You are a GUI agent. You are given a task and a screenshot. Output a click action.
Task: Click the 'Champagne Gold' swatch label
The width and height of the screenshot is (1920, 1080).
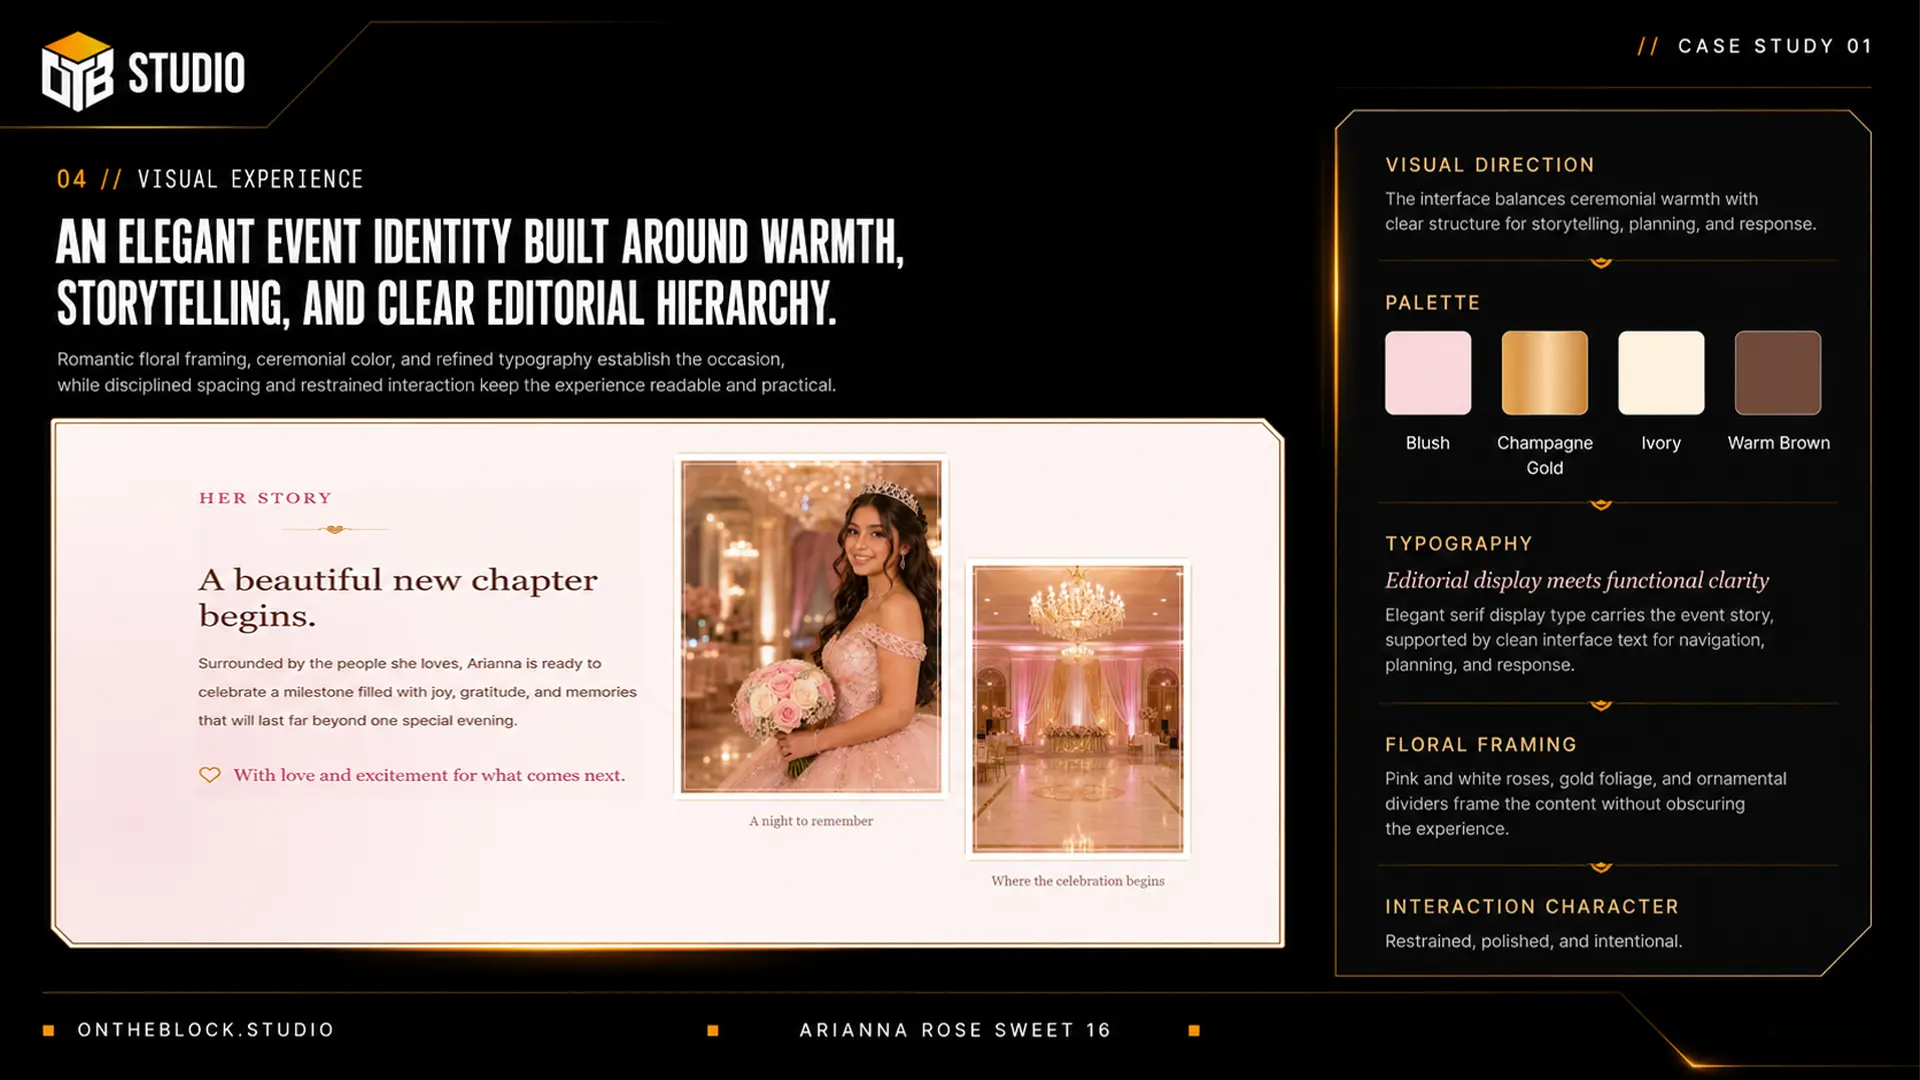click(1545, 455)
